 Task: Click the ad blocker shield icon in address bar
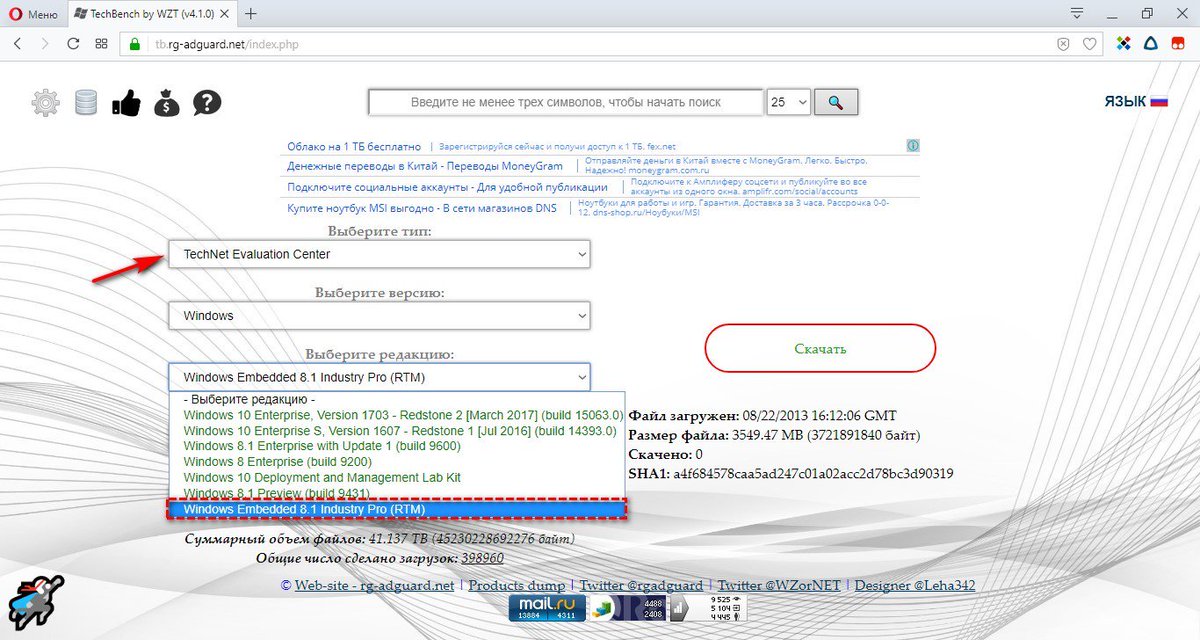click(x=1064, y=44)
